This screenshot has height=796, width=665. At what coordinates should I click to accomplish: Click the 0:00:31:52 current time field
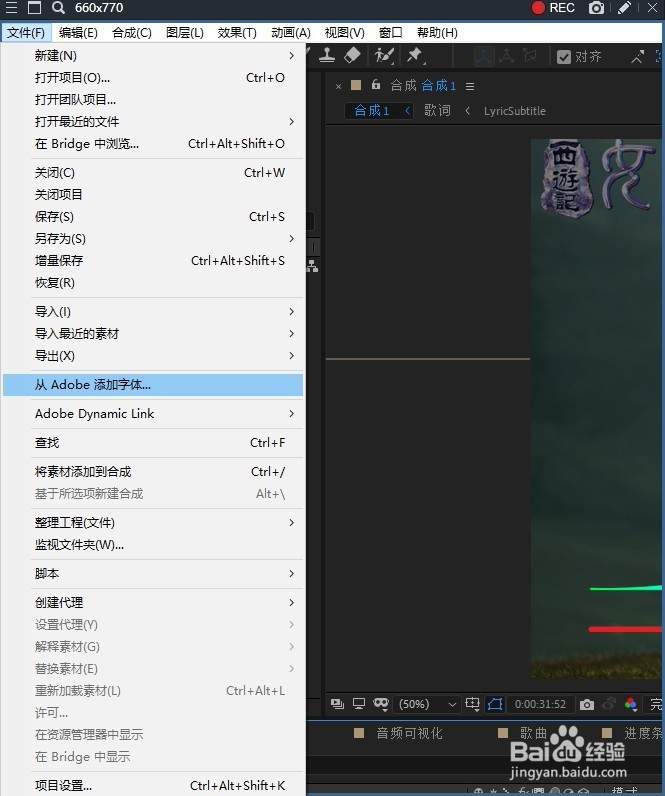click(540, 705)
